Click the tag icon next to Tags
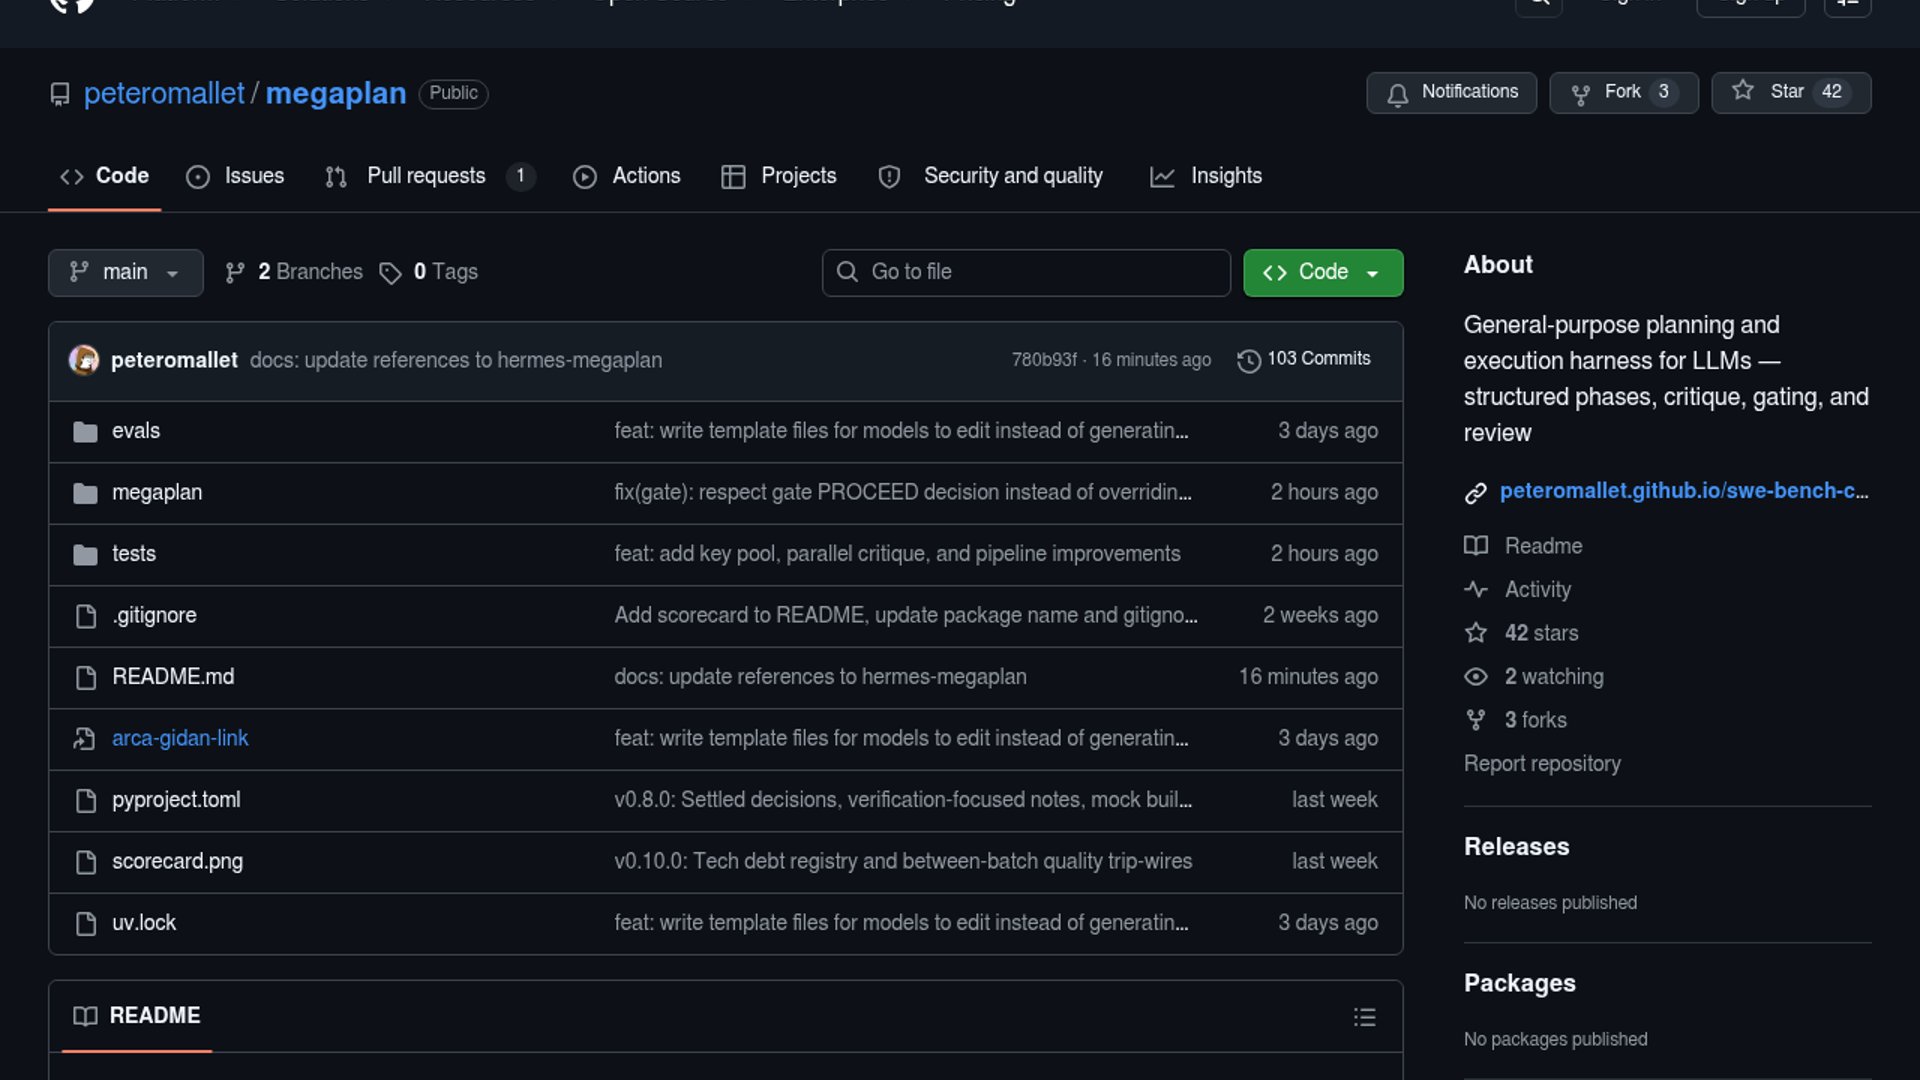This screenshot has width=1920, height=1080. tap(390, 273)
